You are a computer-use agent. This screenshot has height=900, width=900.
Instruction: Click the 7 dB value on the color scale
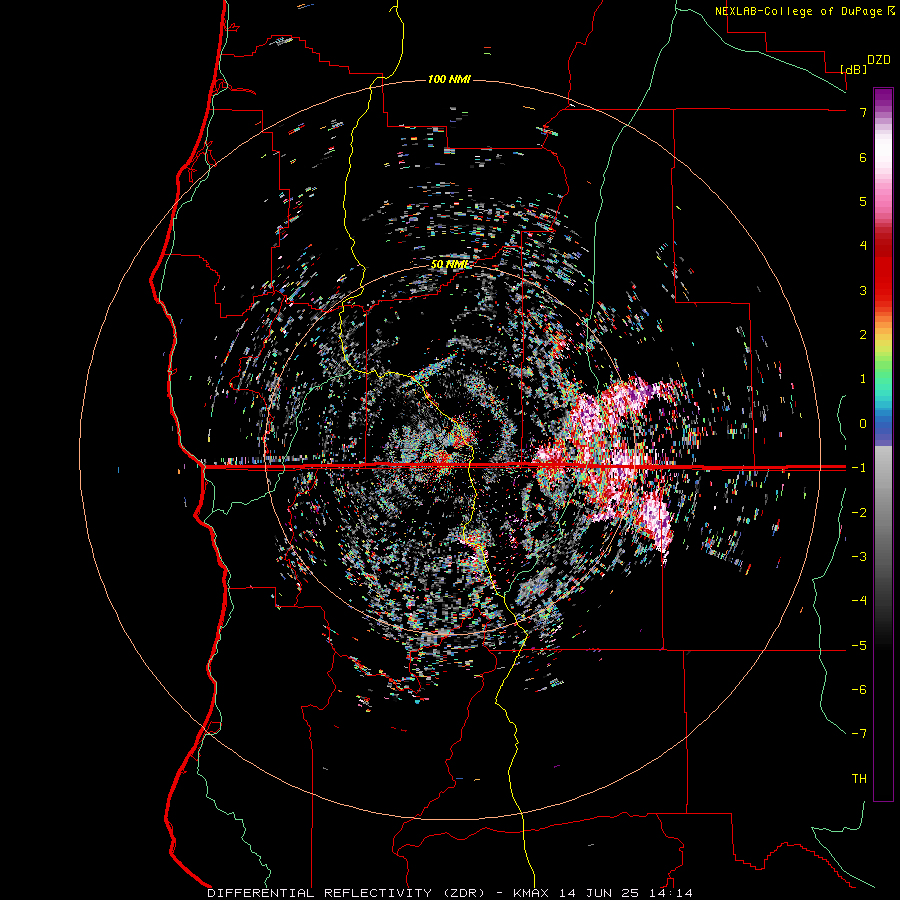(863, 112)
